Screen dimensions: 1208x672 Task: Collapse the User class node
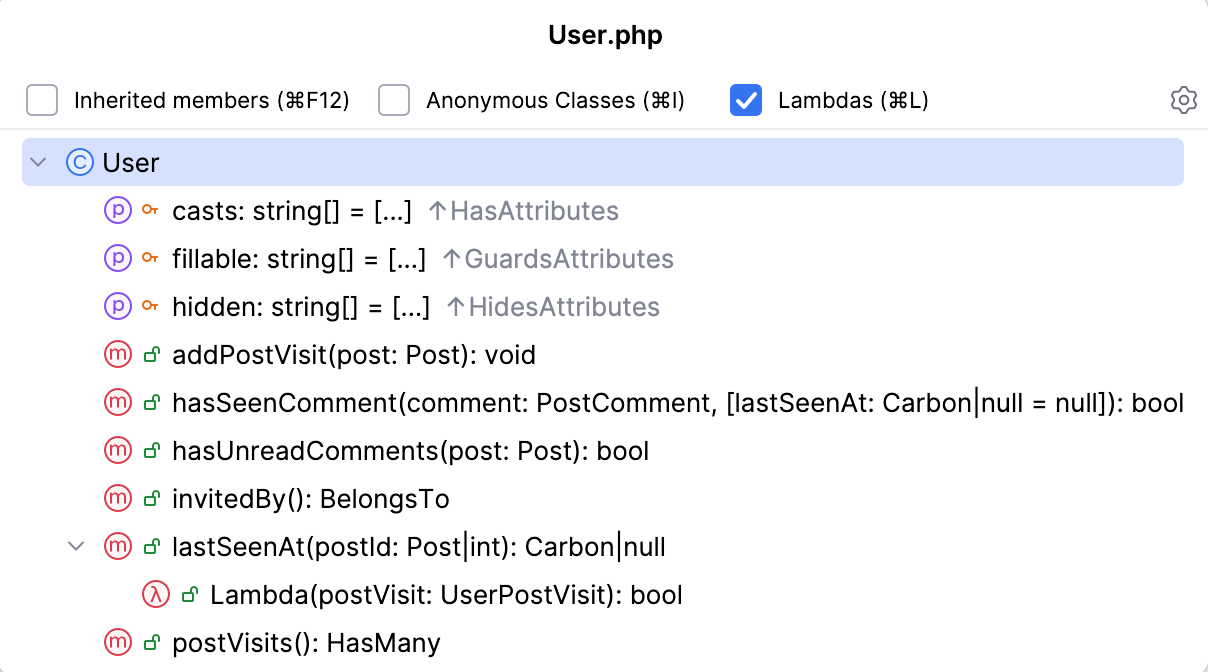(38, 162)
